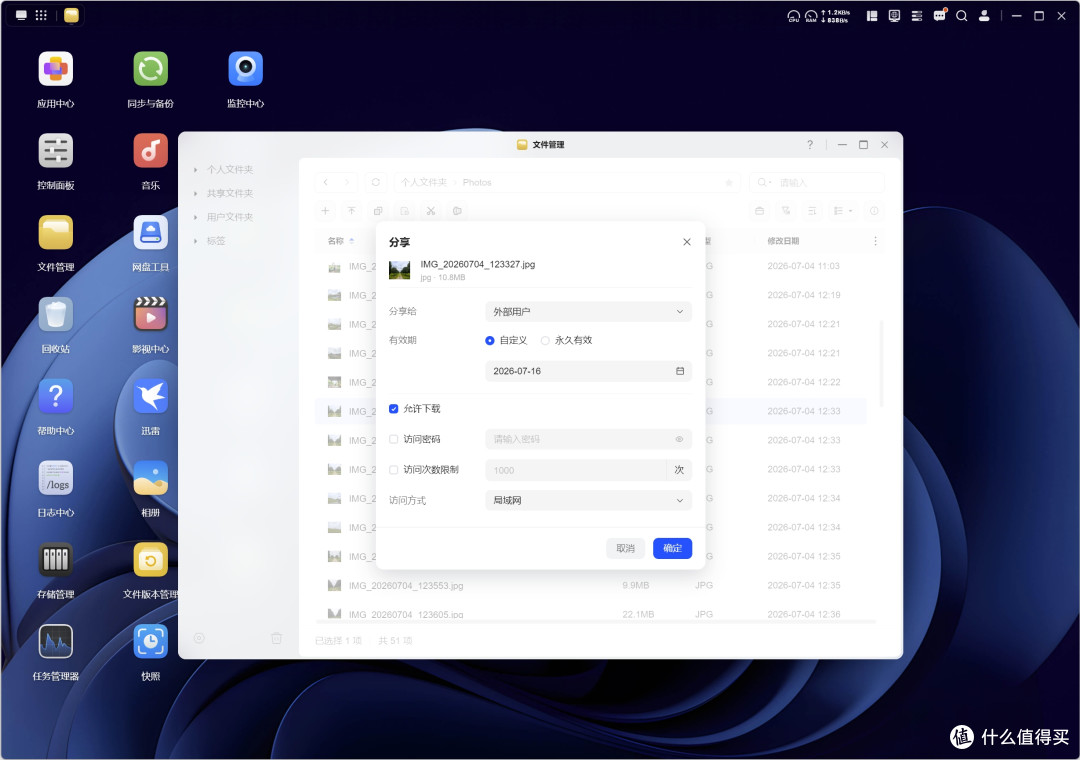Open the 访问方式 局域网 dropdown
Image resolution: width=1080 pixels, height=760 pixels.
pos(588,500)
